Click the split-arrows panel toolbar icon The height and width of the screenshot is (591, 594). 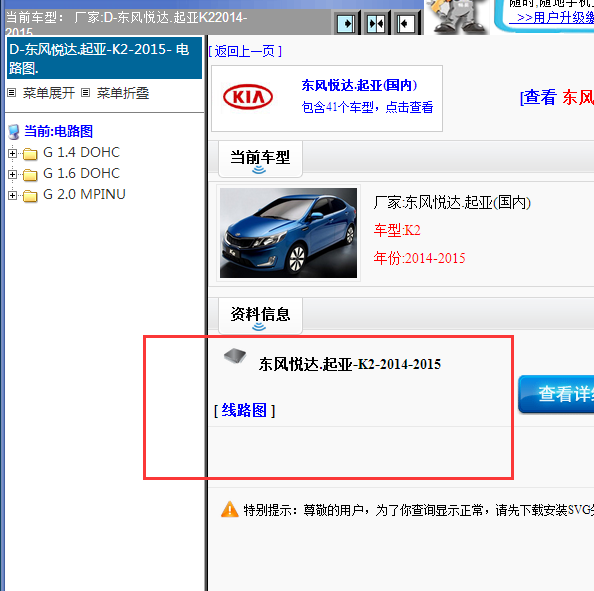[376, 24]
